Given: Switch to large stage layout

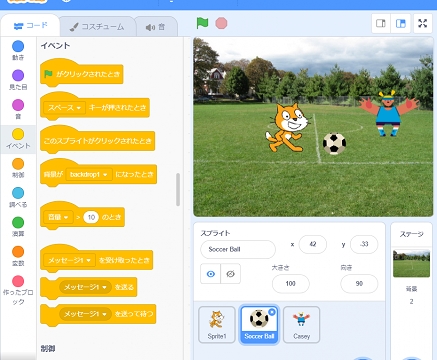Looking at the screenshot, I should (401, 23).
